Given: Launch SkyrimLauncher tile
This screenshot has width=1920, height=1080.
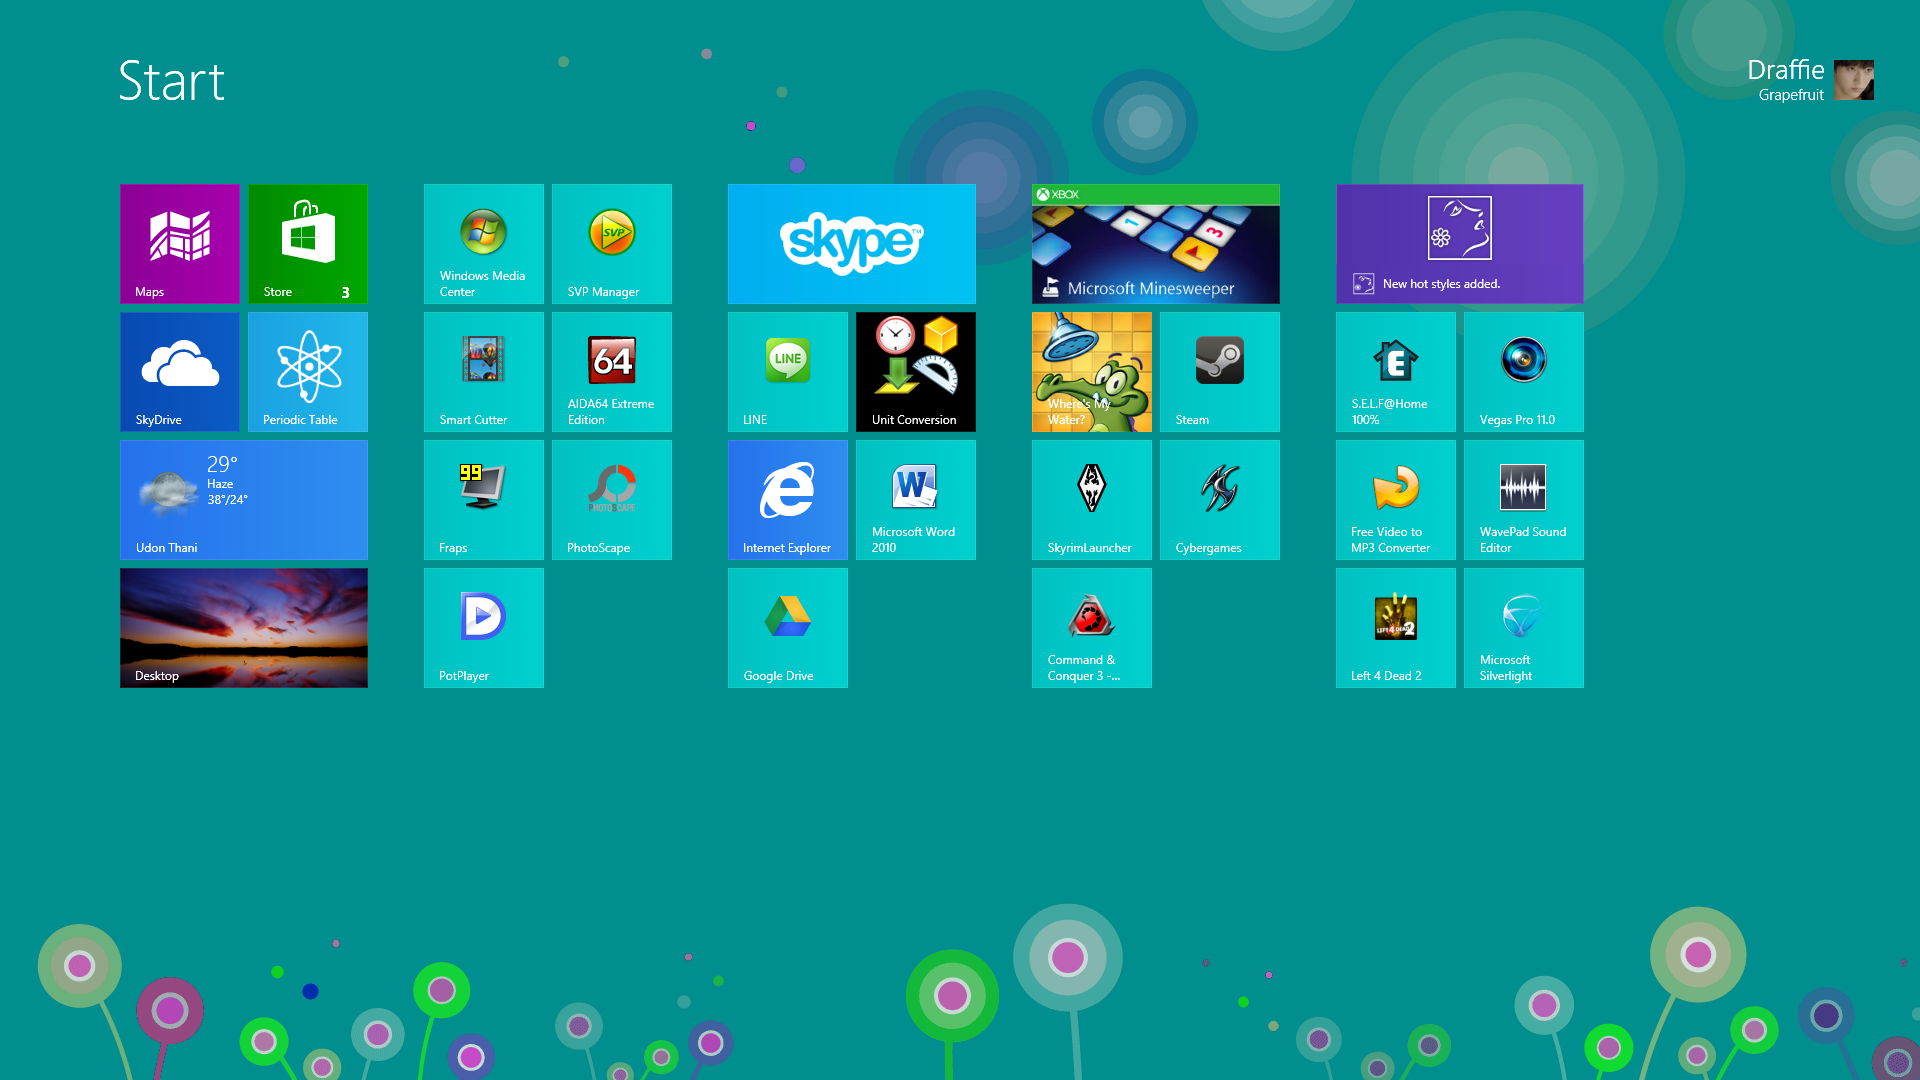Looking at the screenshot, I should (1092, 499).
